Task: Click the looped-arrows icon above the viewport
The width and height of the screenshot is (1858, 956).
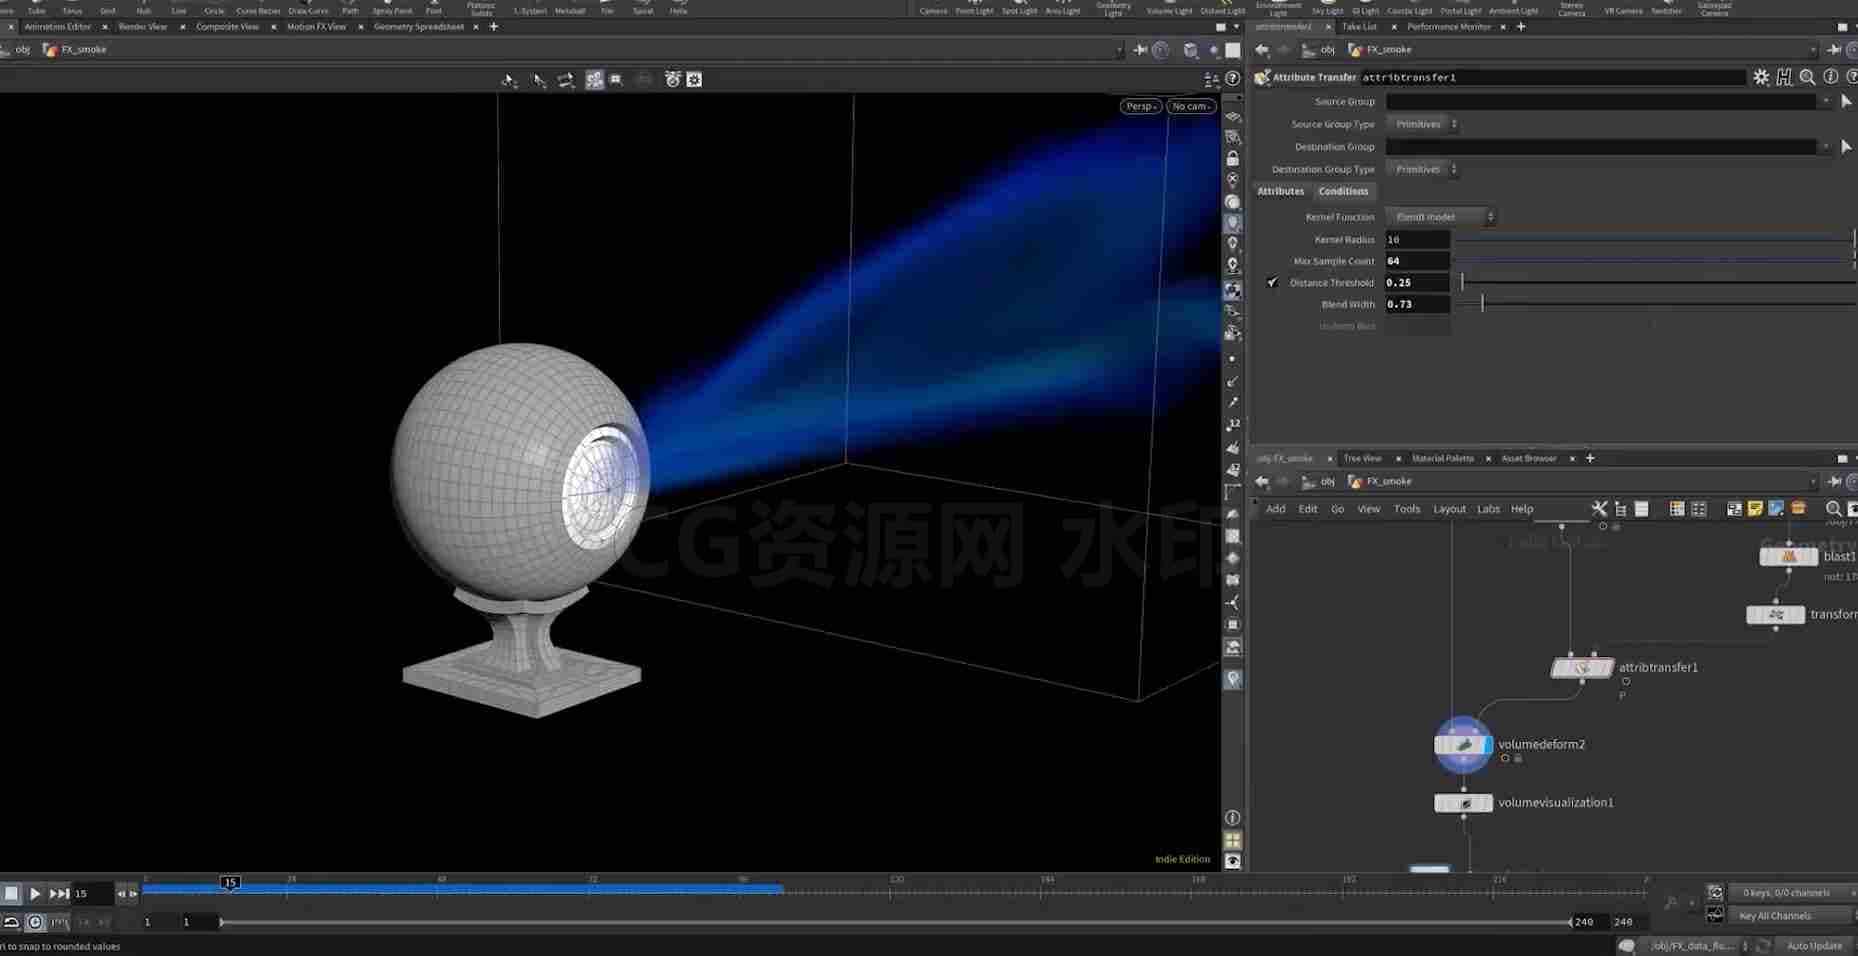Action: click(x=566, y=80)
